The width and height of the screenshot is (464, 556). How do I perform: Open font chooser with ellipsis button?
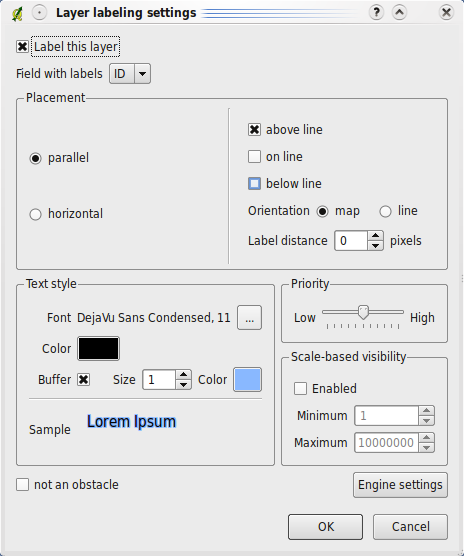249,317
